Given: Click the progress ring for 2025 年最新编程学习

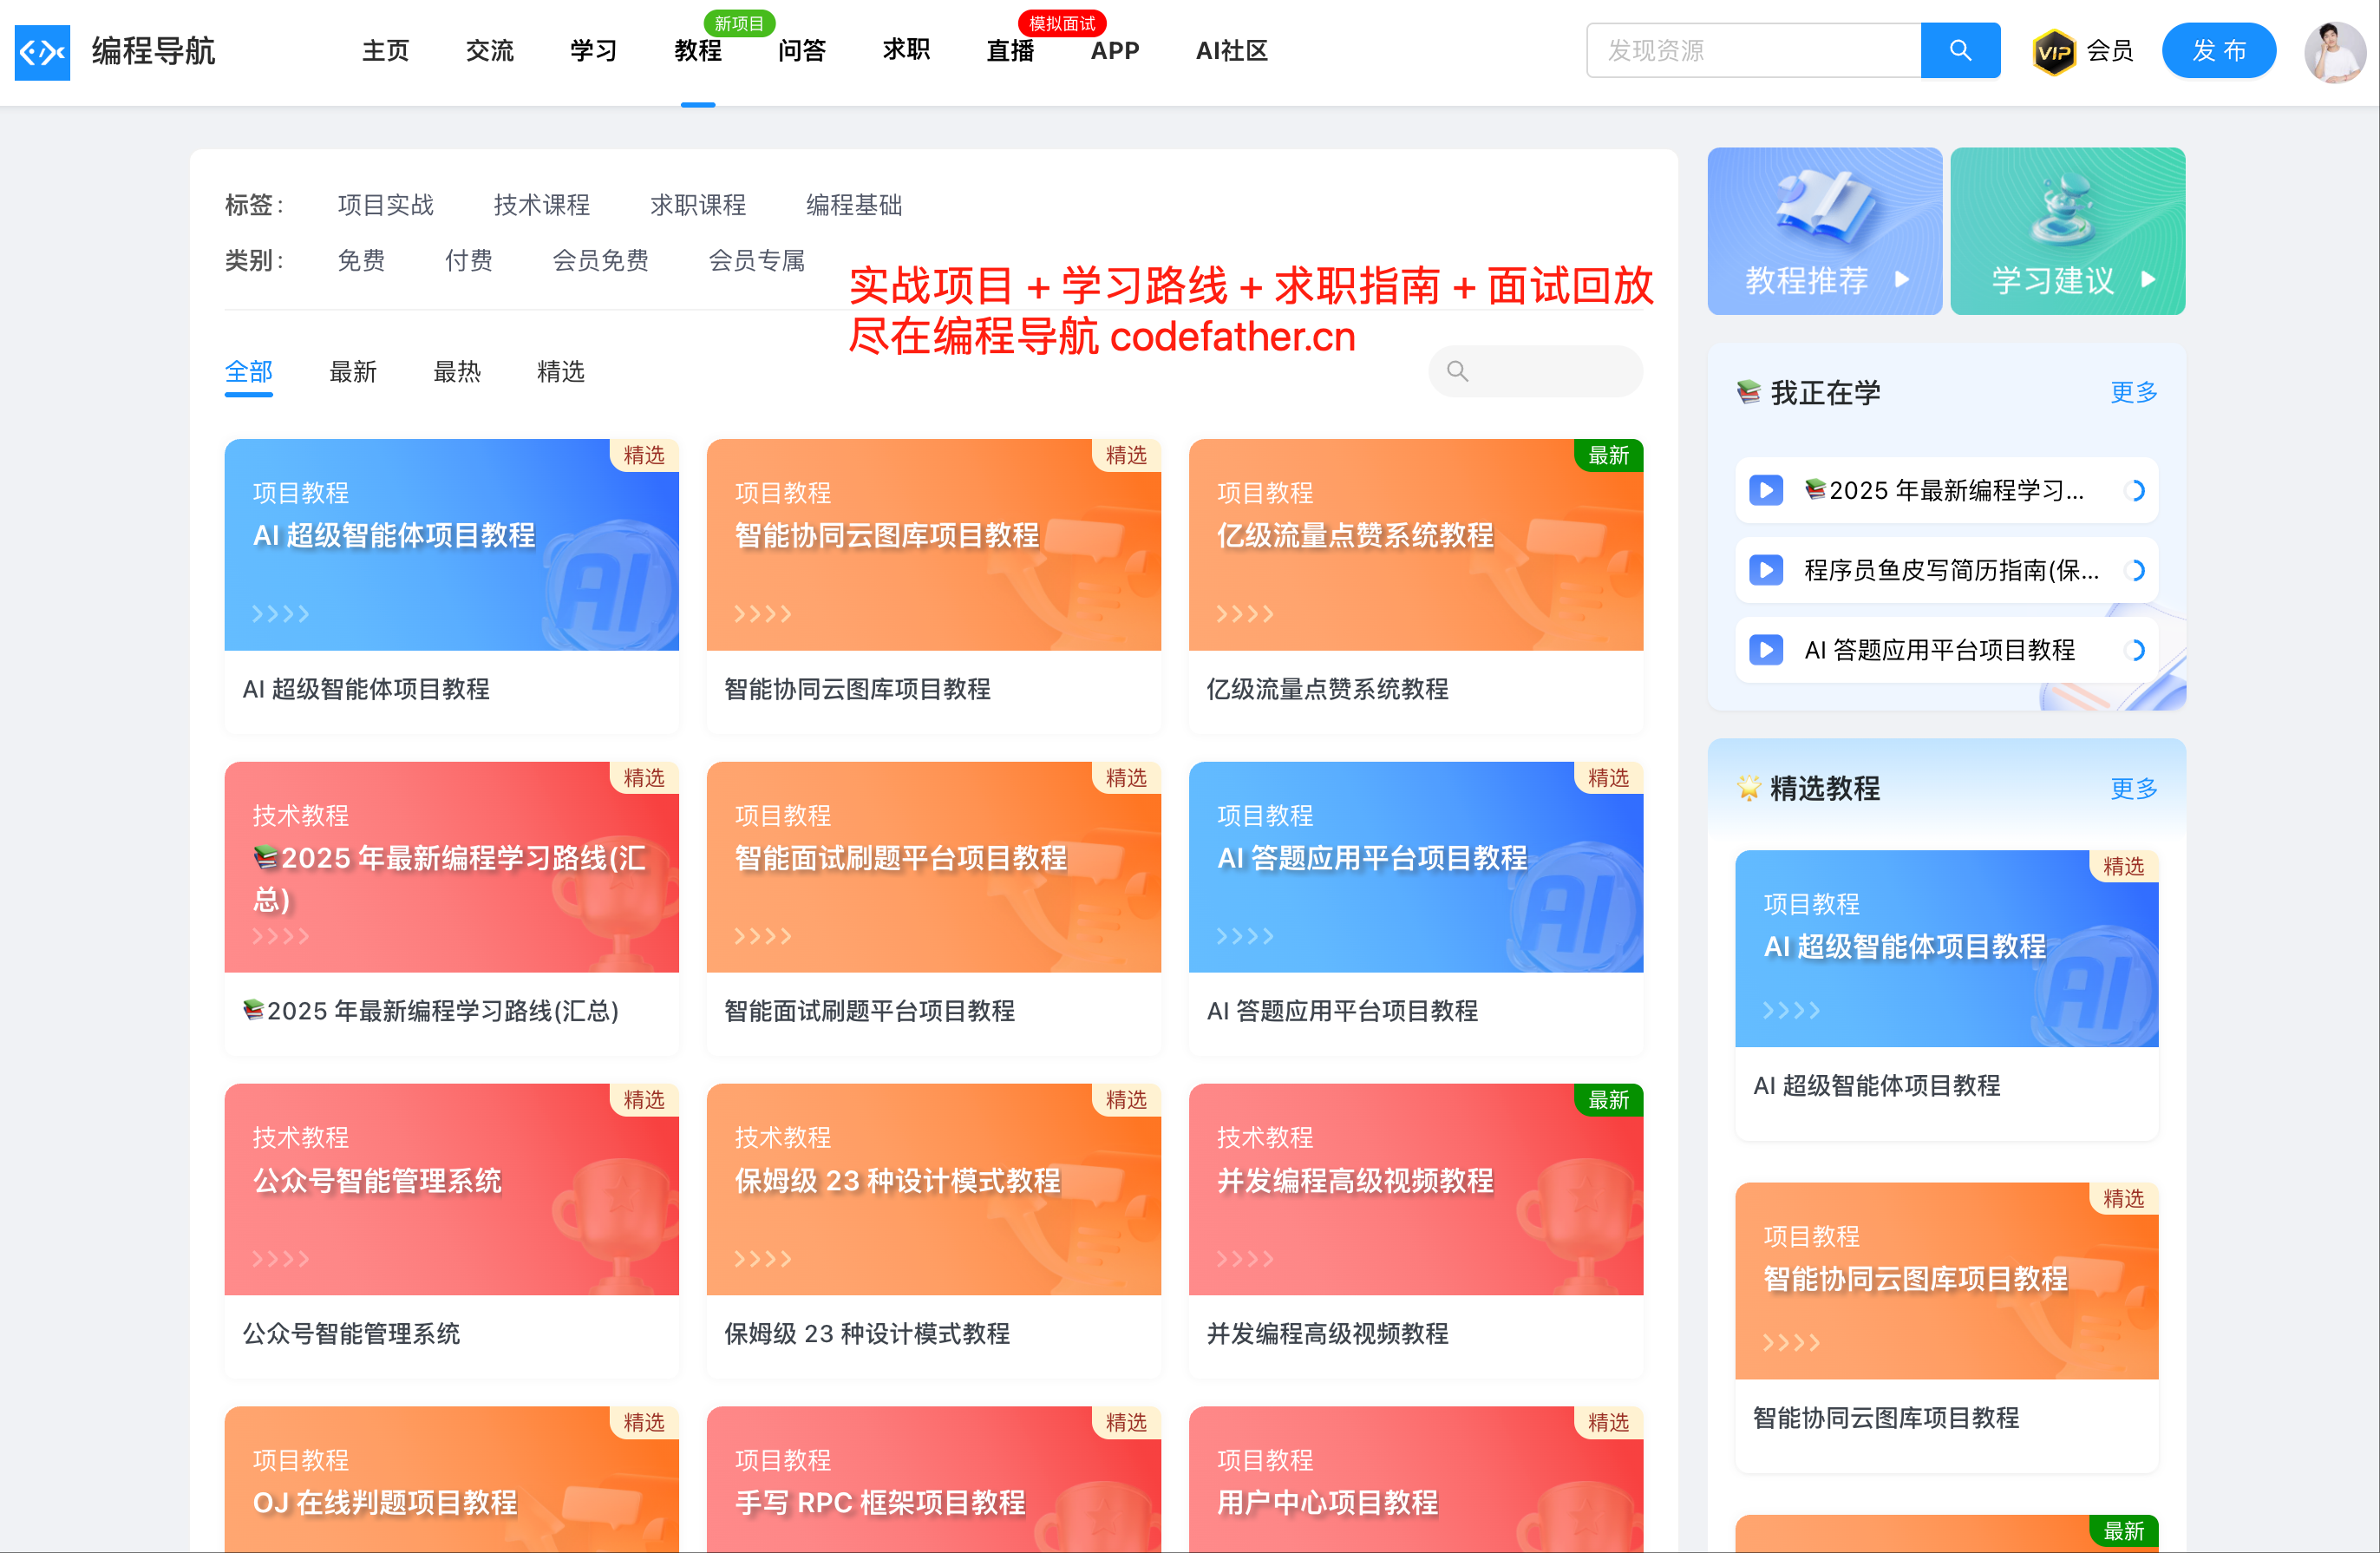Looking at the screenshot, I should click(2133, 490).
